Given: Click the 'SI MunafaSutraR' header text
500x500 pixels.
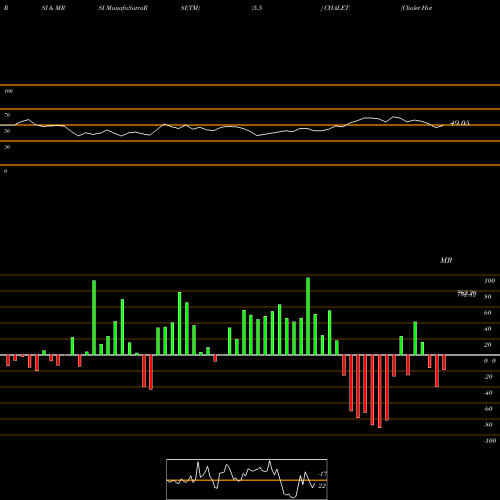Looking at the screenshot, I should (x=123, y=8).
